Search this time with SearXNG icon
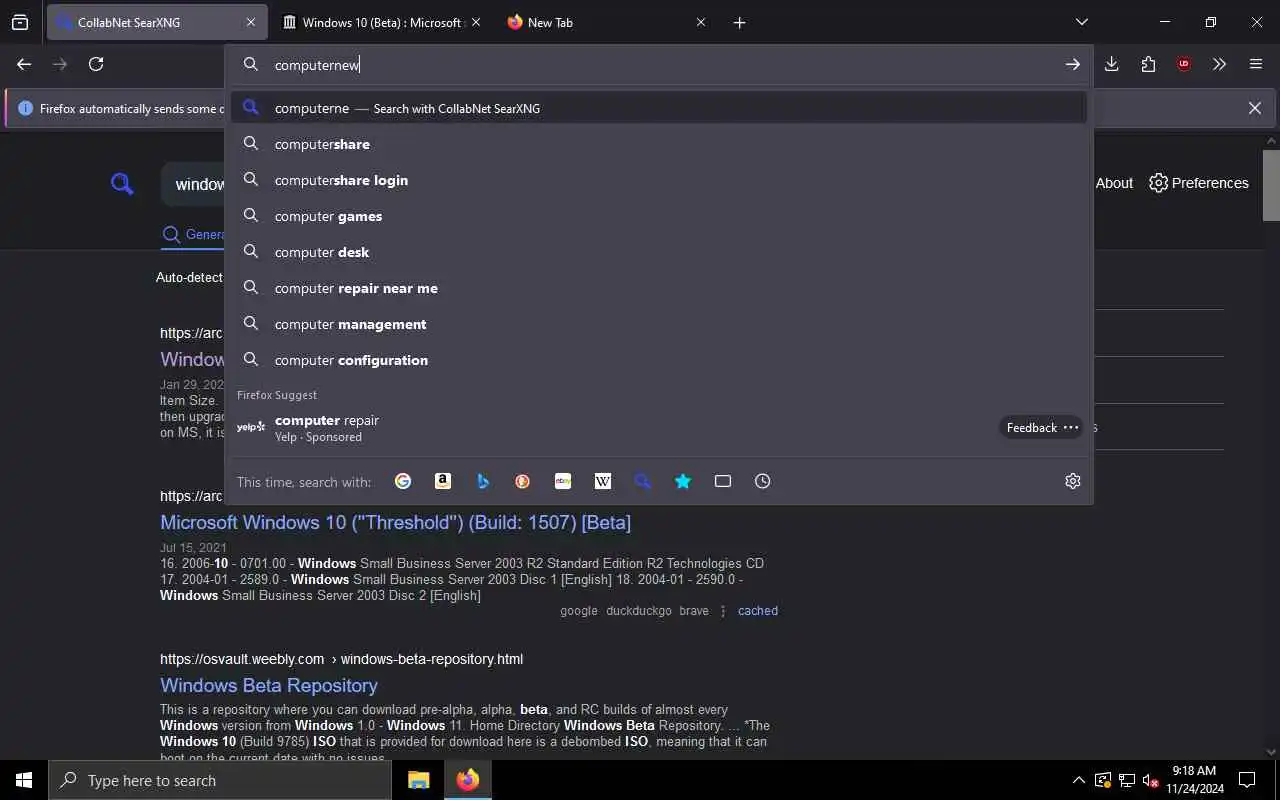 (x=643, y=481)
